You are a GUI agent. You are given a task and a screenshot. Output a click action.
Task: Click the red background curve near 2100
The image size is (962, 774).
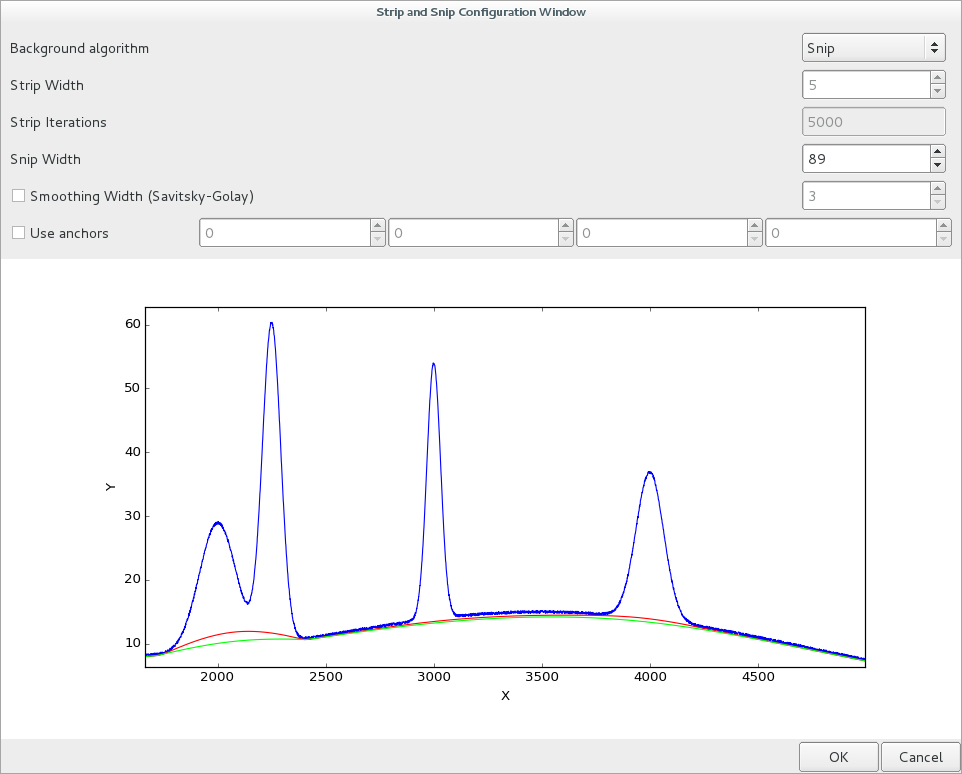click(239, 631)
